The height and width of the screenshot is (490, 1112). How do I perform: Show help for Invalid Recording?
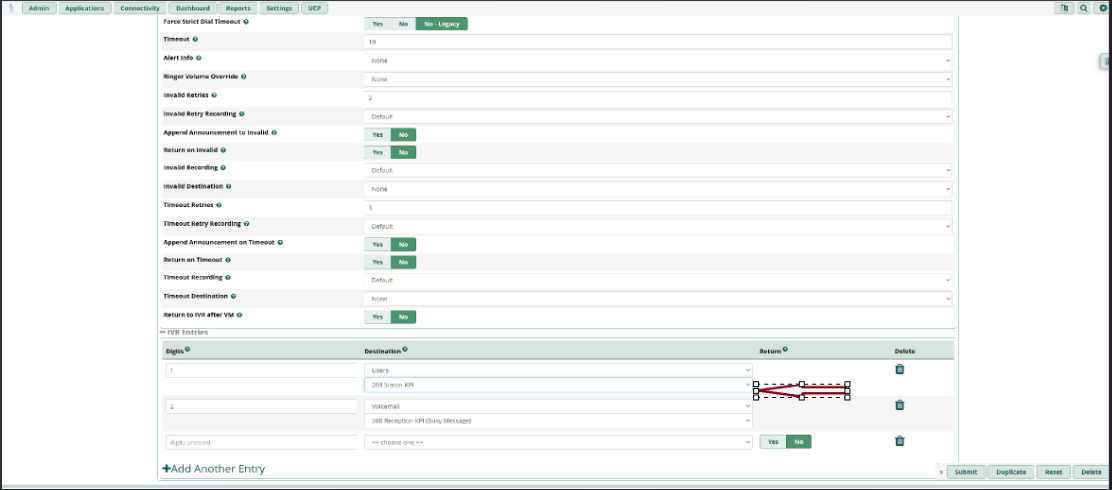point(223,167)
